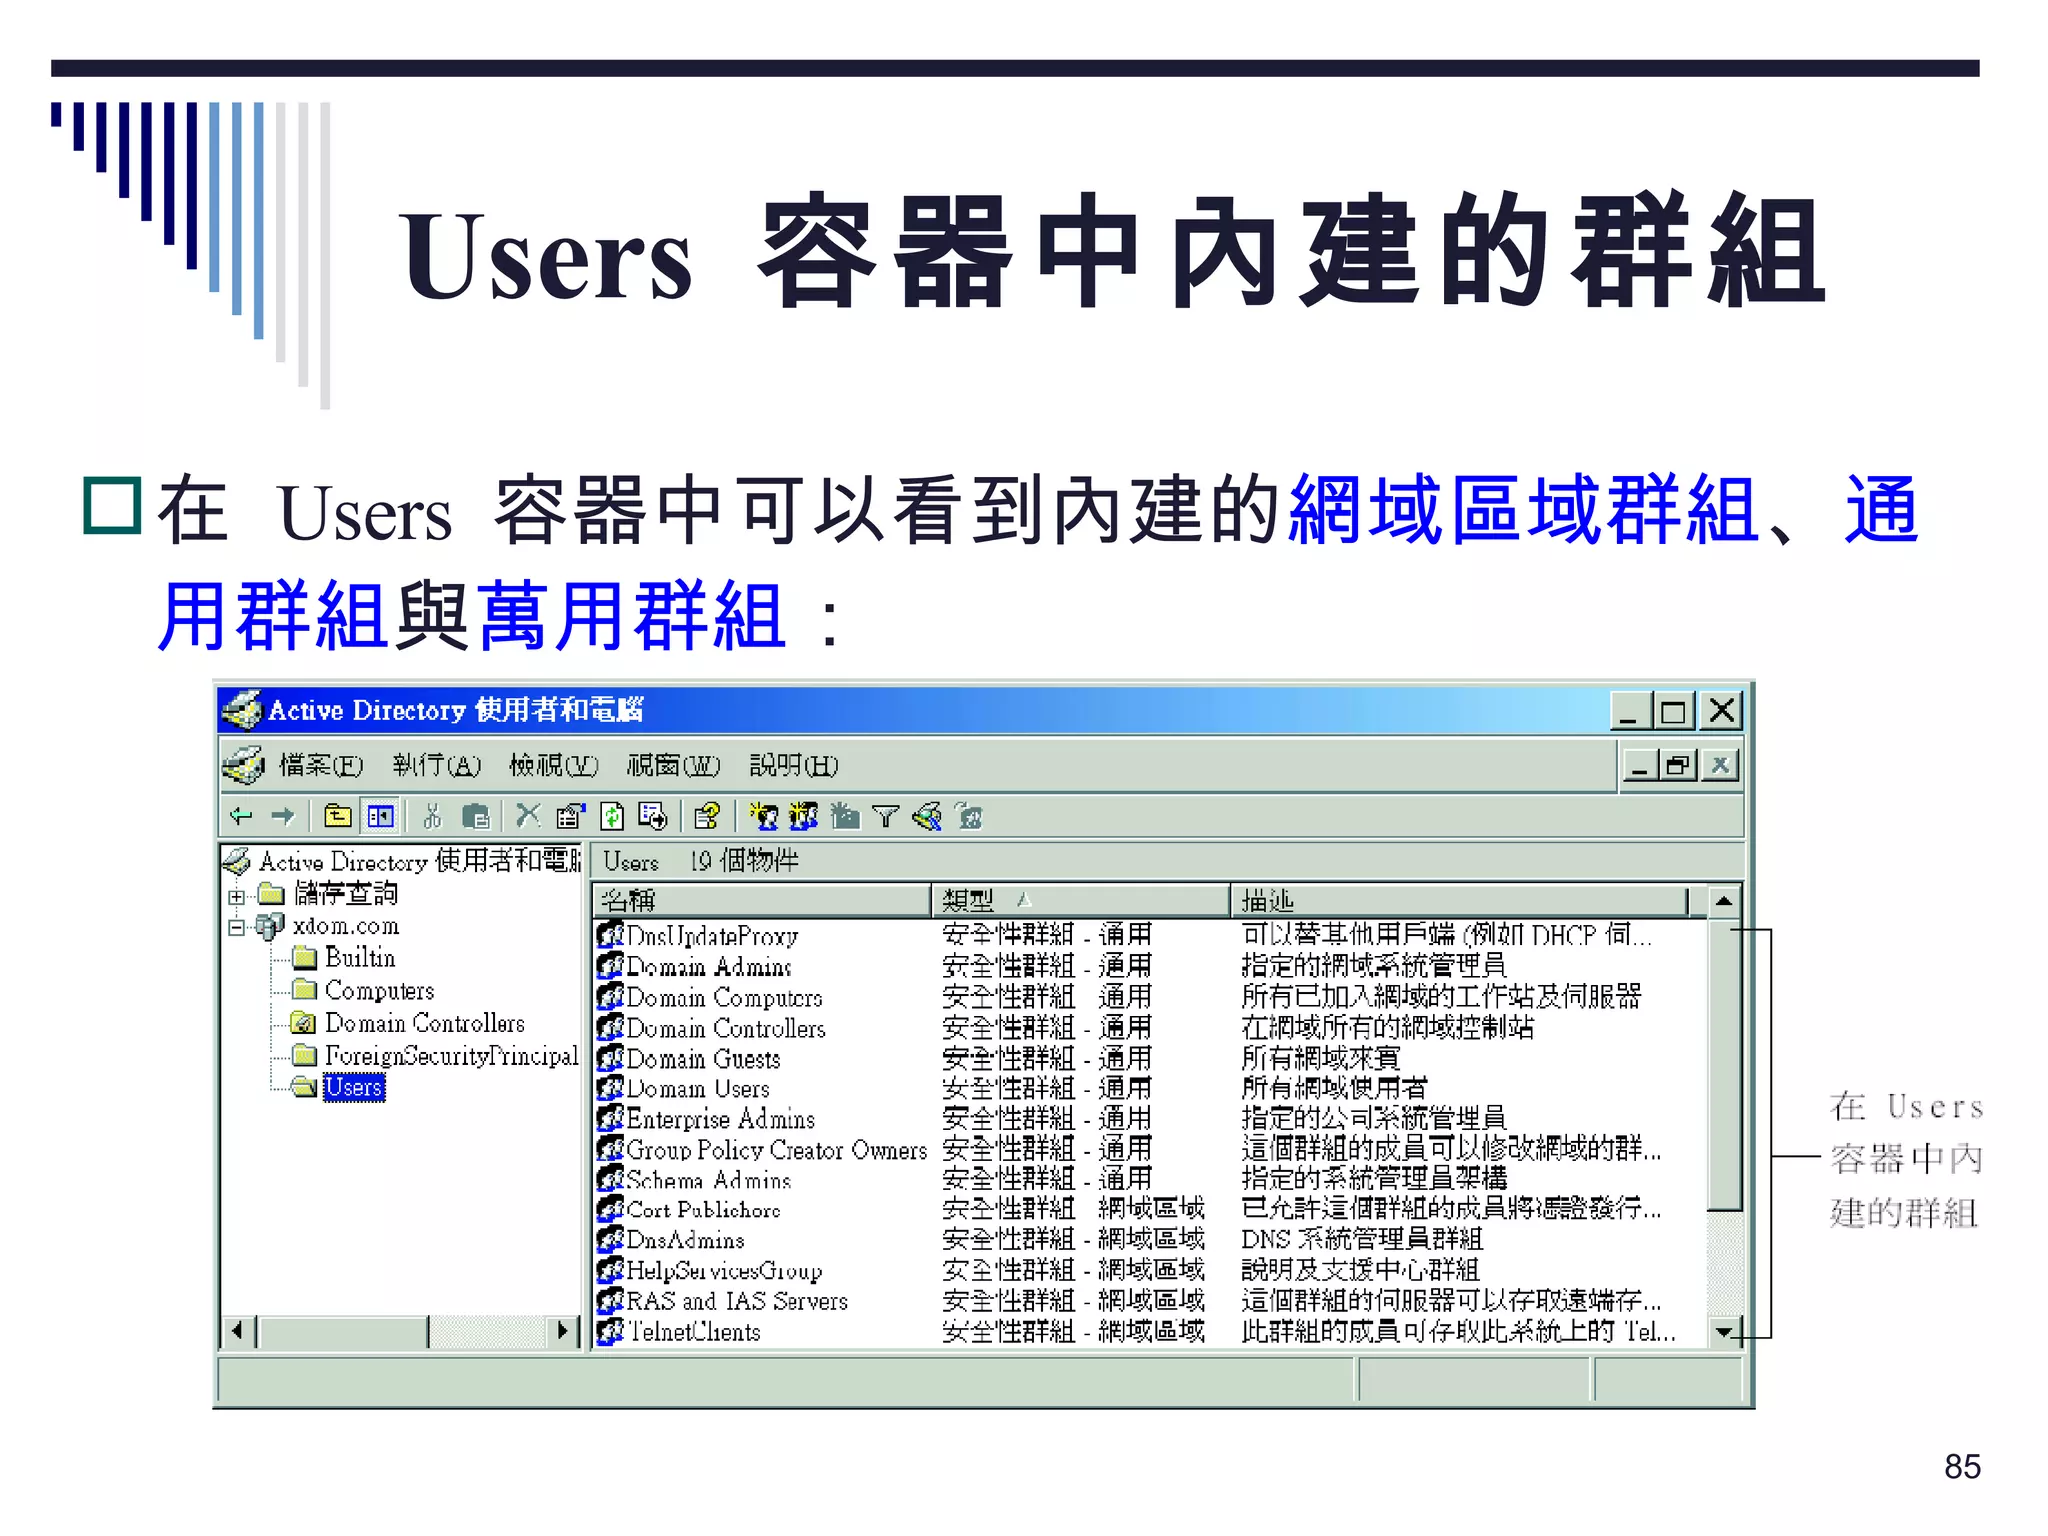The width and height of the screenshot is (2048, 1536).
Task: Select Domain Users group
Action: 684,1088
